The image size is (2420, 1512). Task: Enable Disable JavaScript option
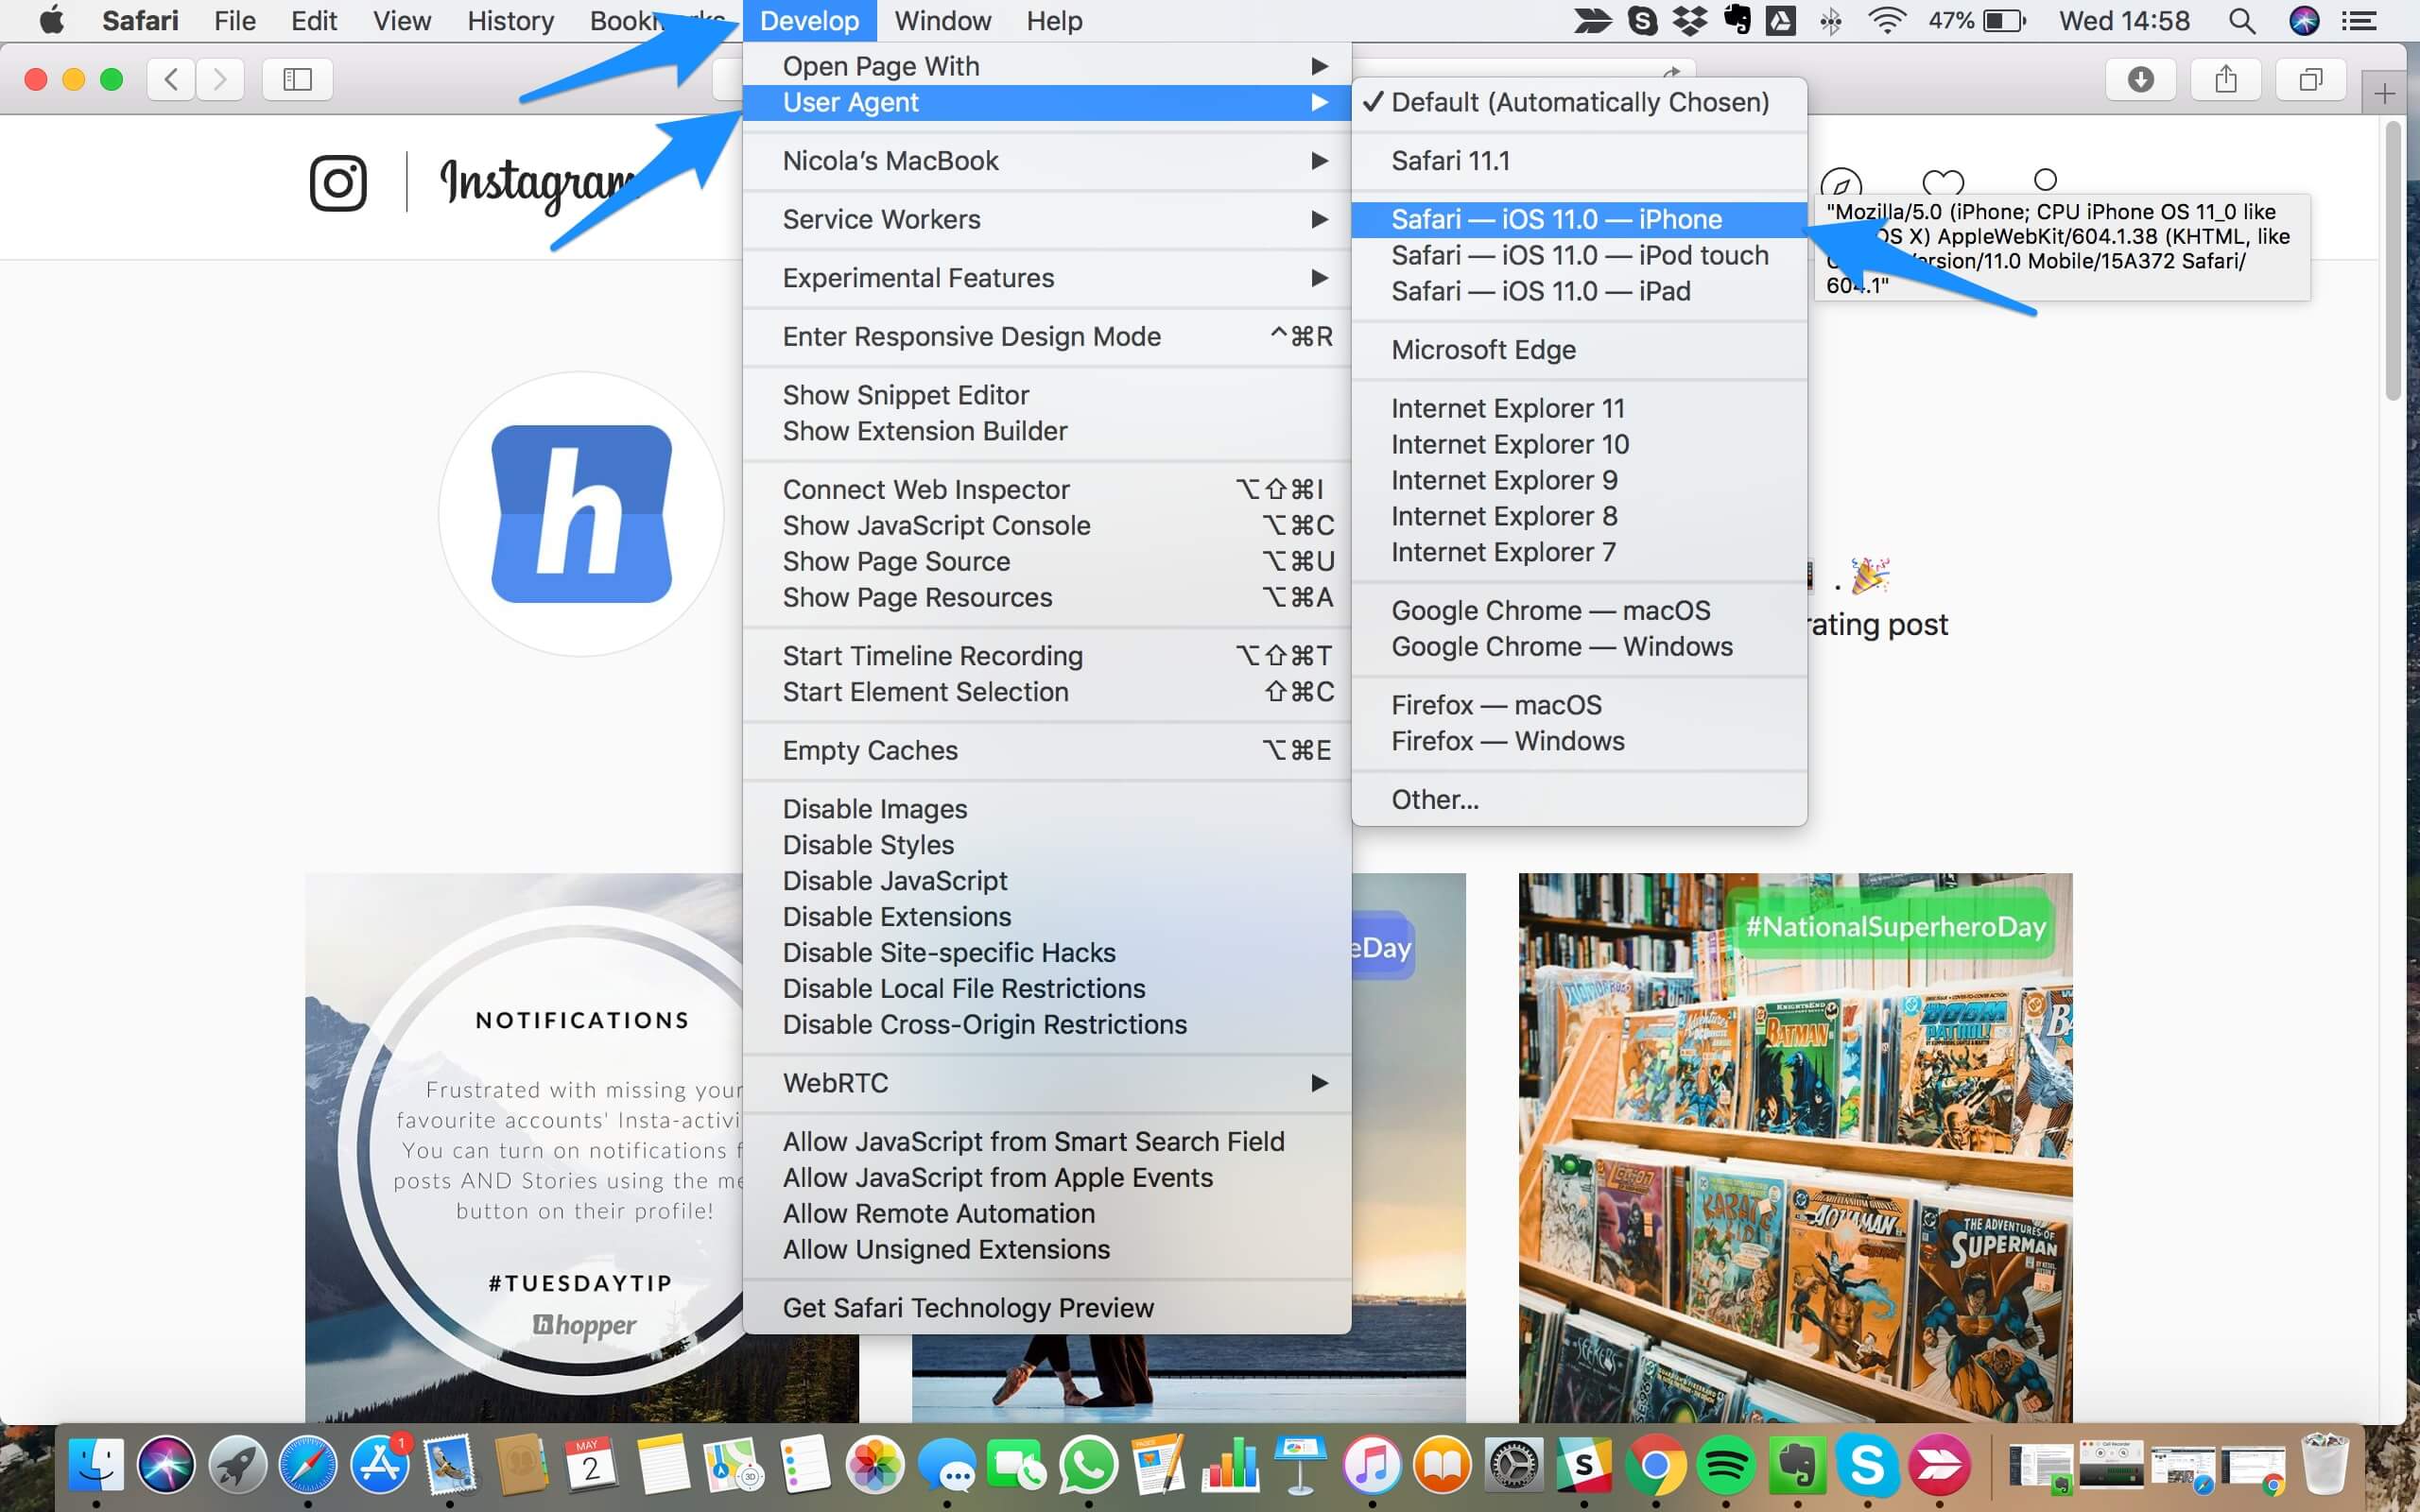(x=892, y=880)
